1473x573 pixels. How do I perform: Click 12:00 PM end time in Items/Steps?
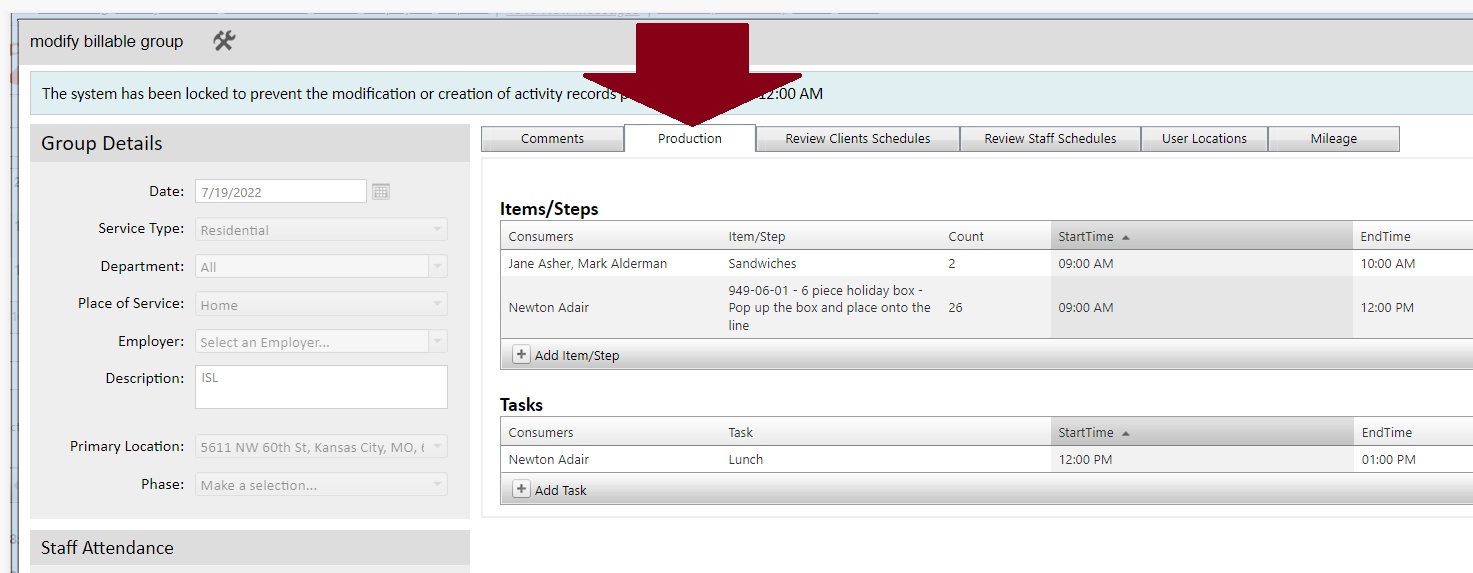pyautogui.click(x=1387, y=307)
